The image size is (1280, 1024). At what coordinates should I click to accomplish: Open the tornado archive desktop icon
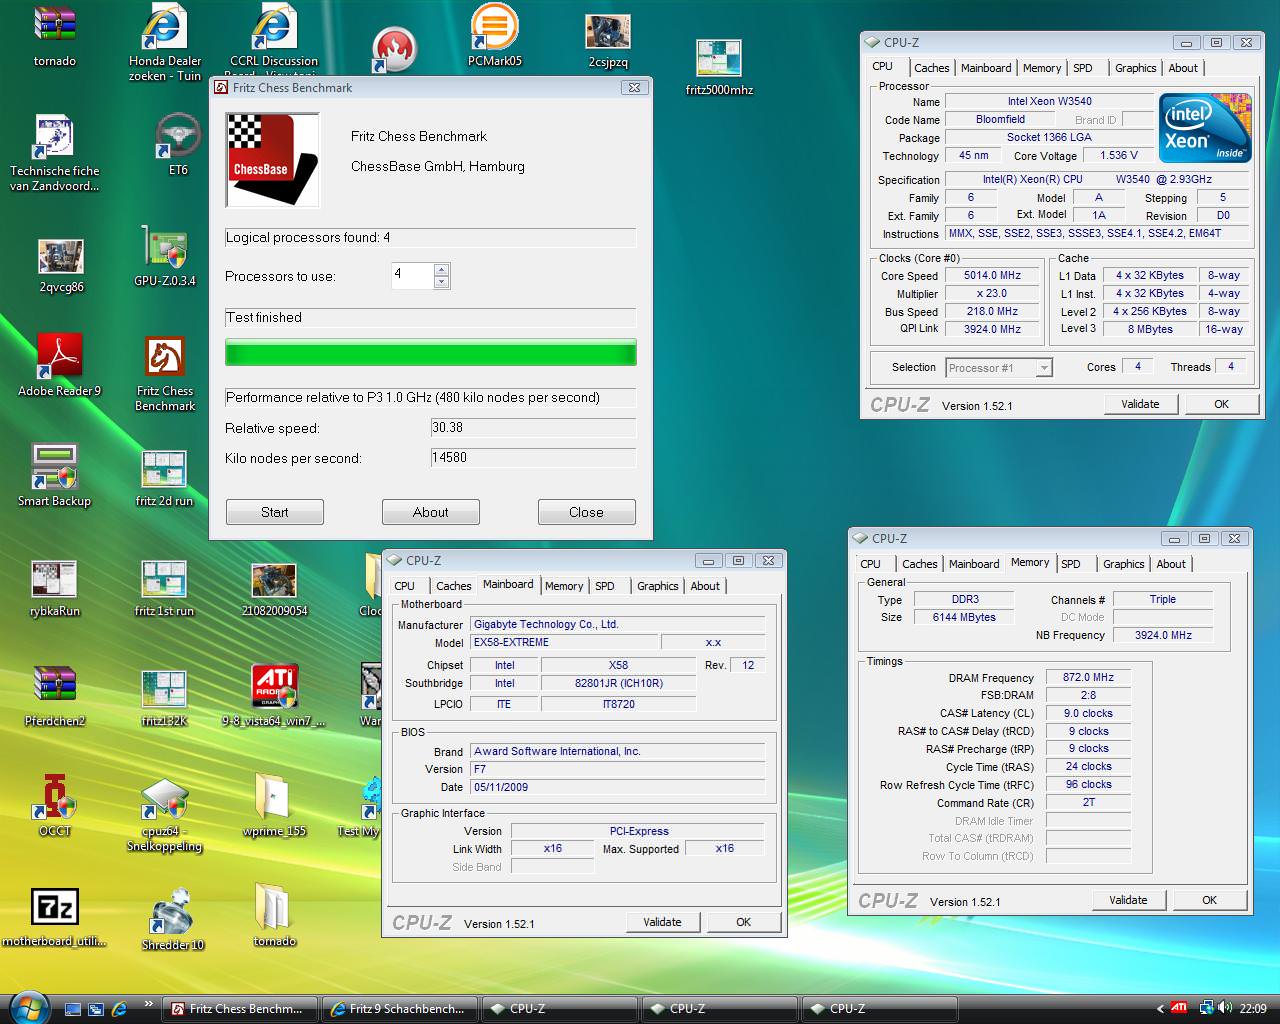(54, 37)
